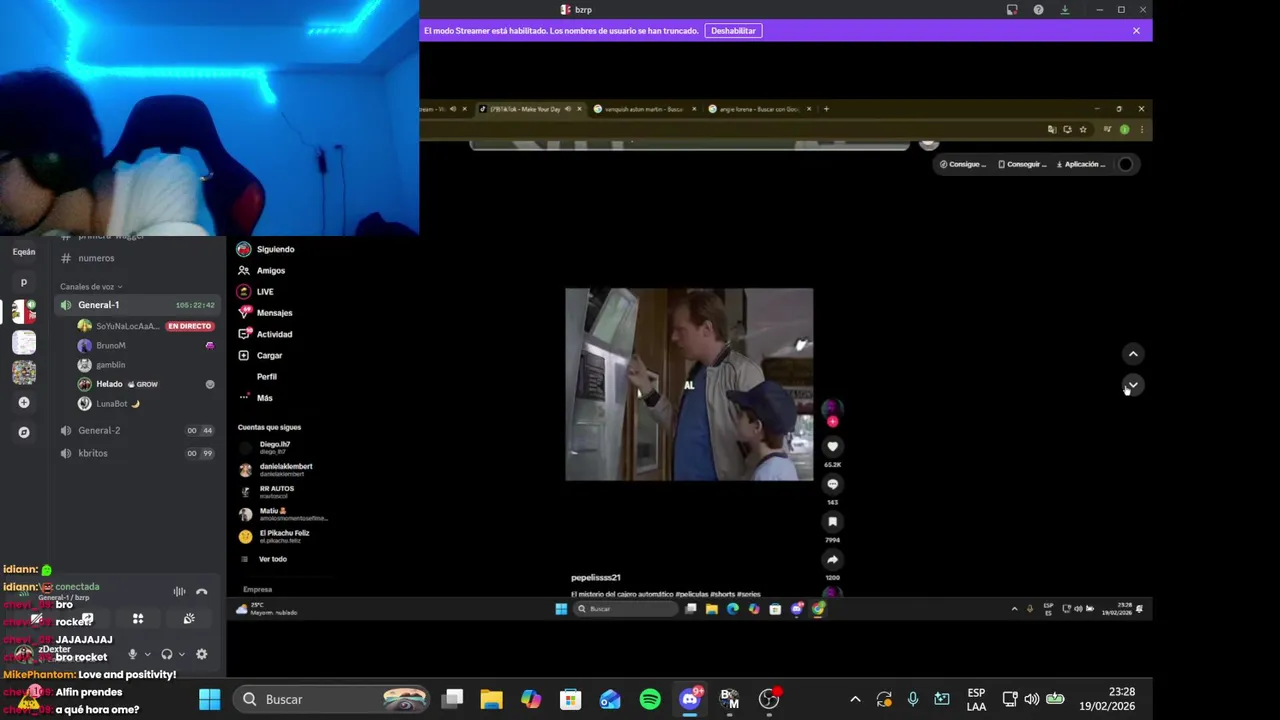Open Discord activities grid button

[138, 619]
